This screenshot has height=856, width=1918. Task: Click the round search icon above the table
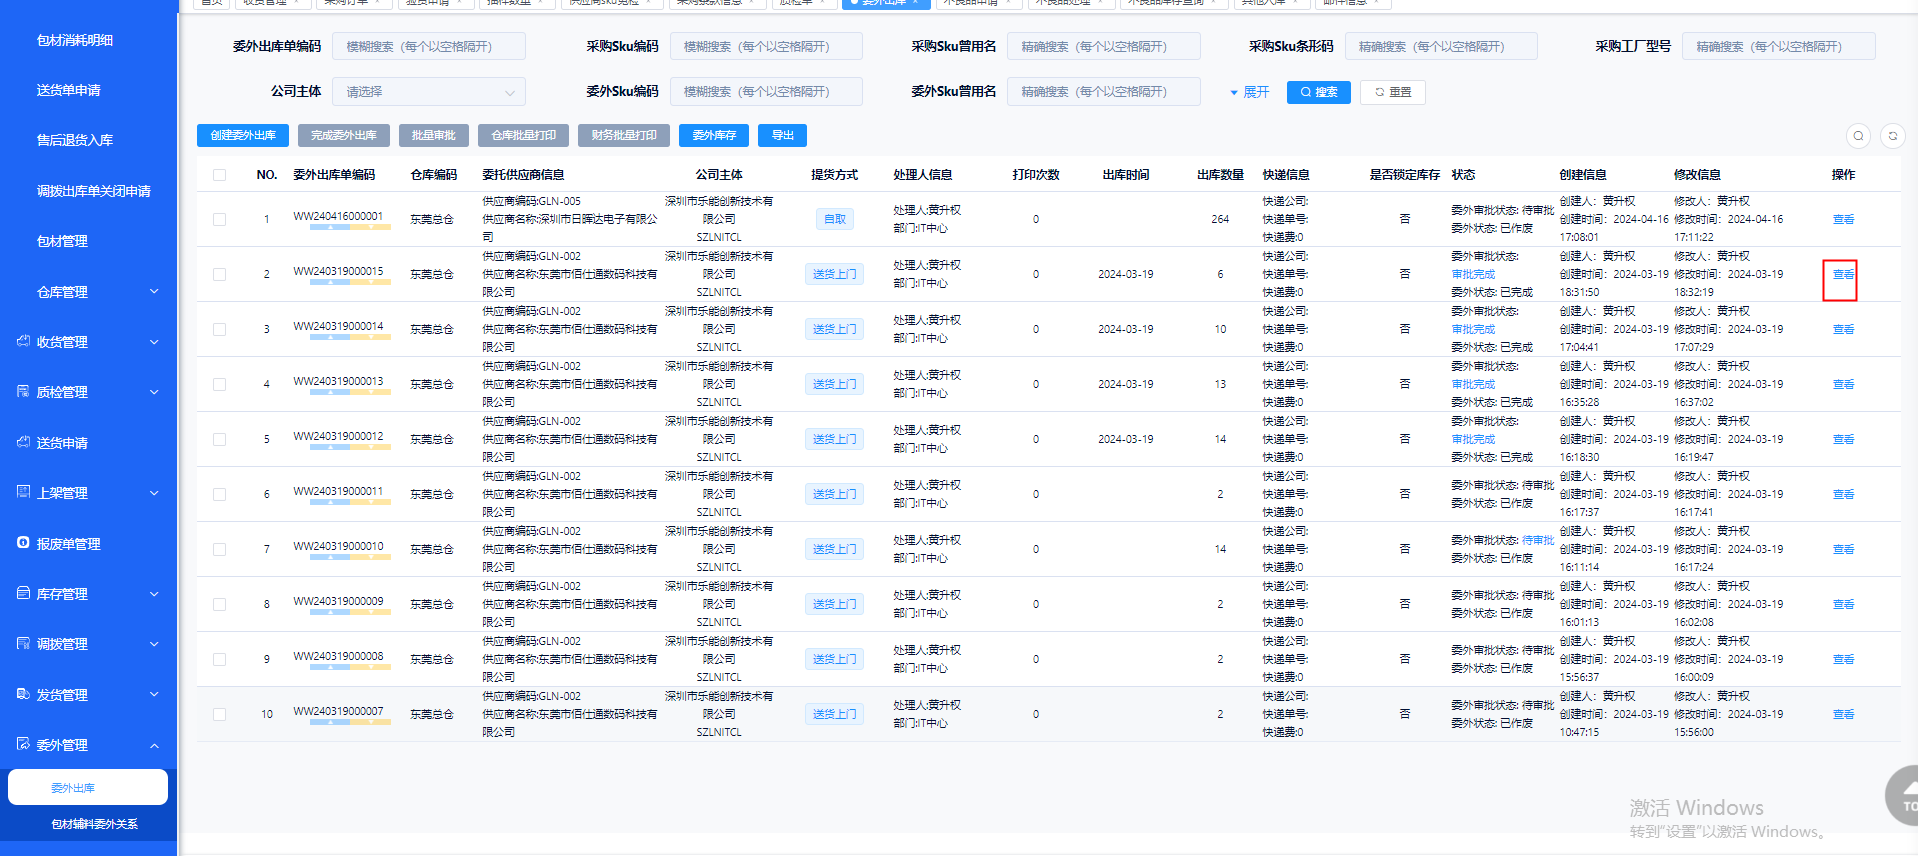(1858, 136)
